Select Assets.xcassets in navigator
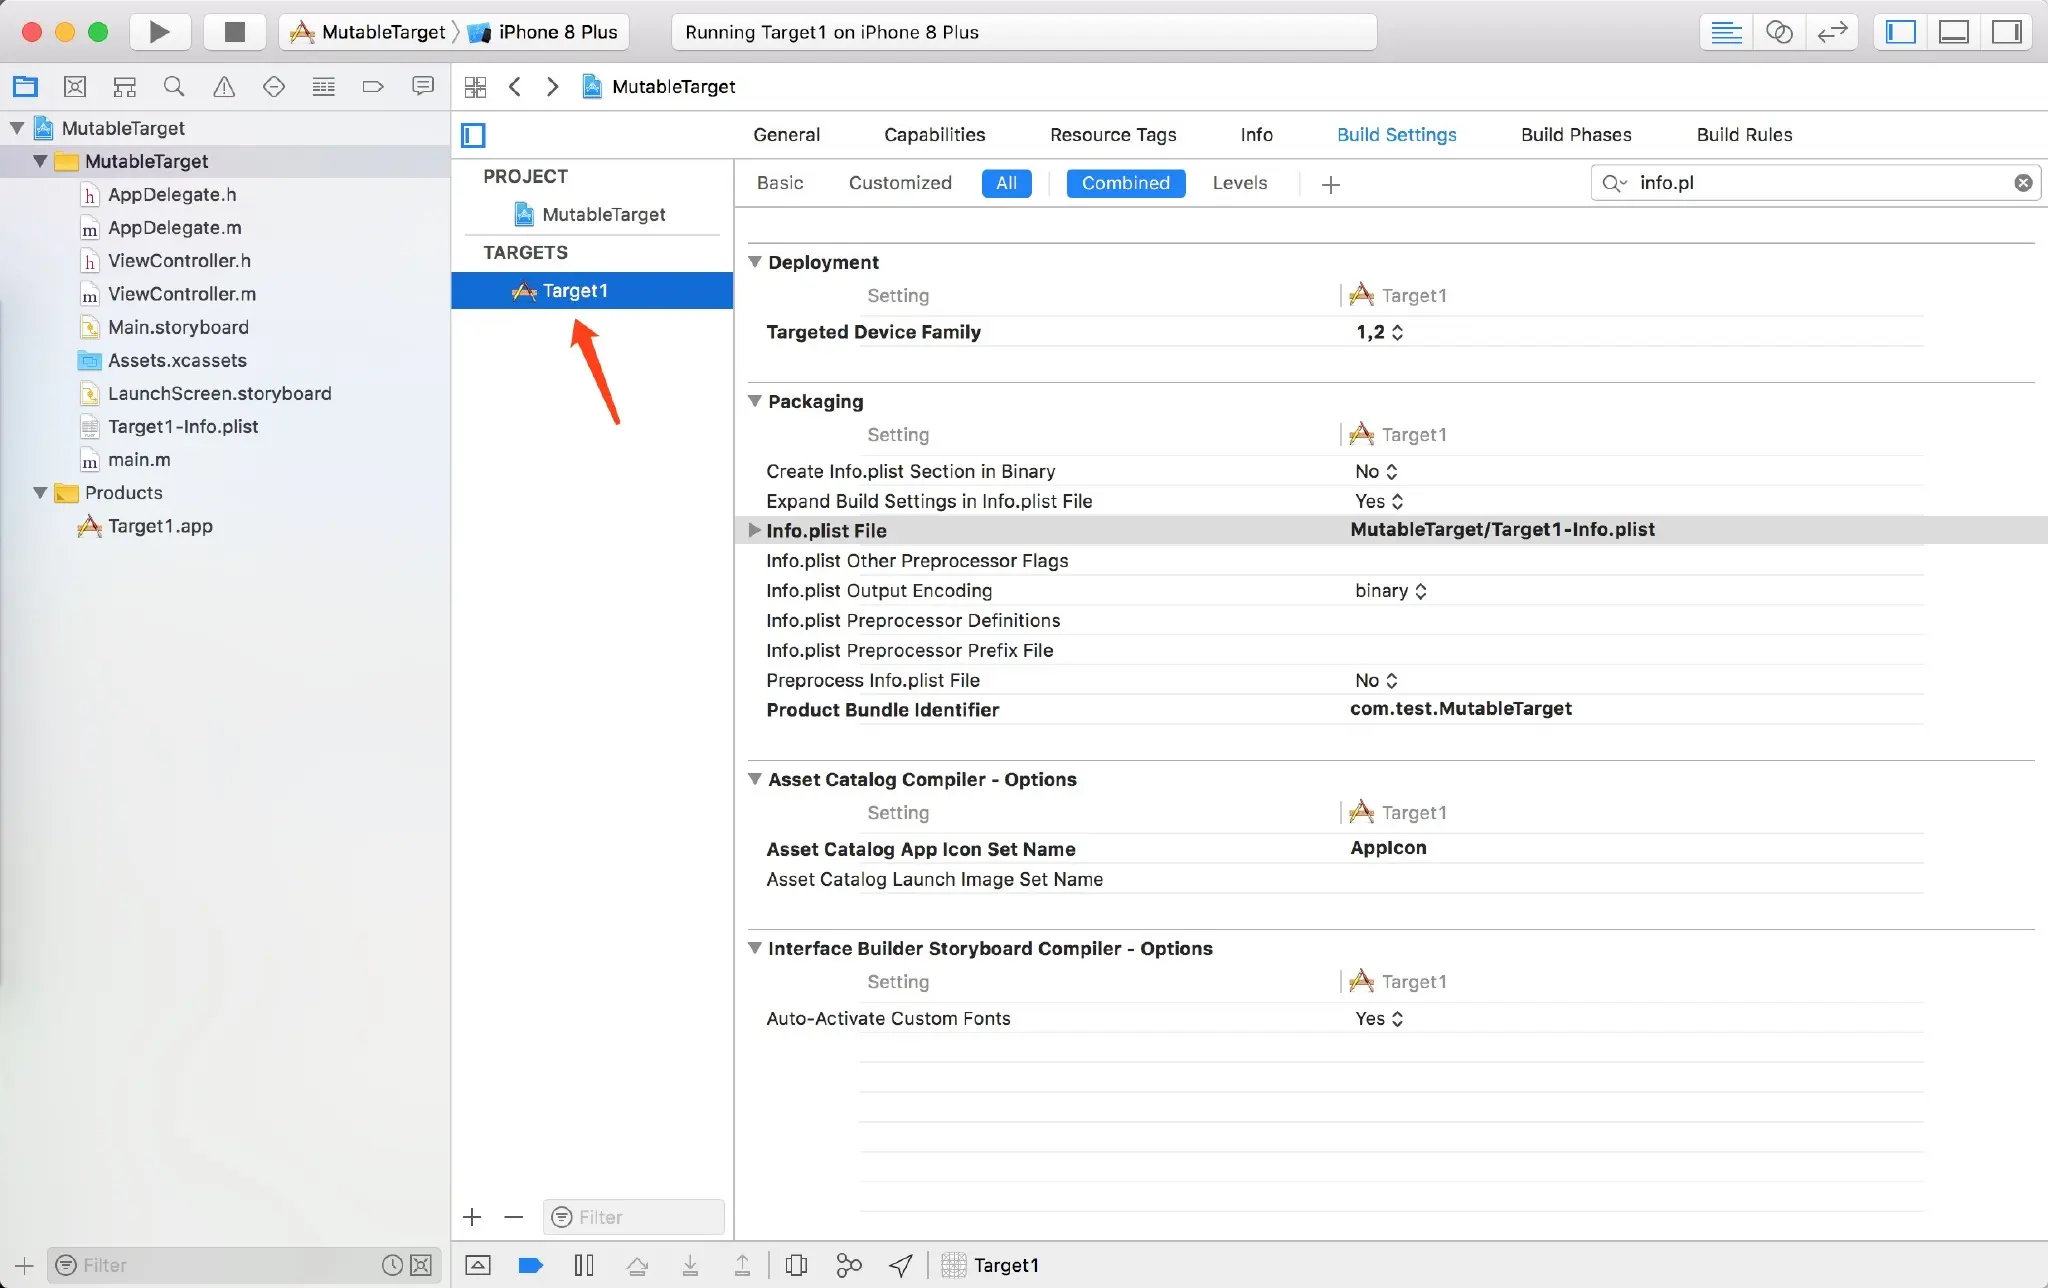Image resolution: width=2048 pixels, height=1288 pixels. pos(177,361)
